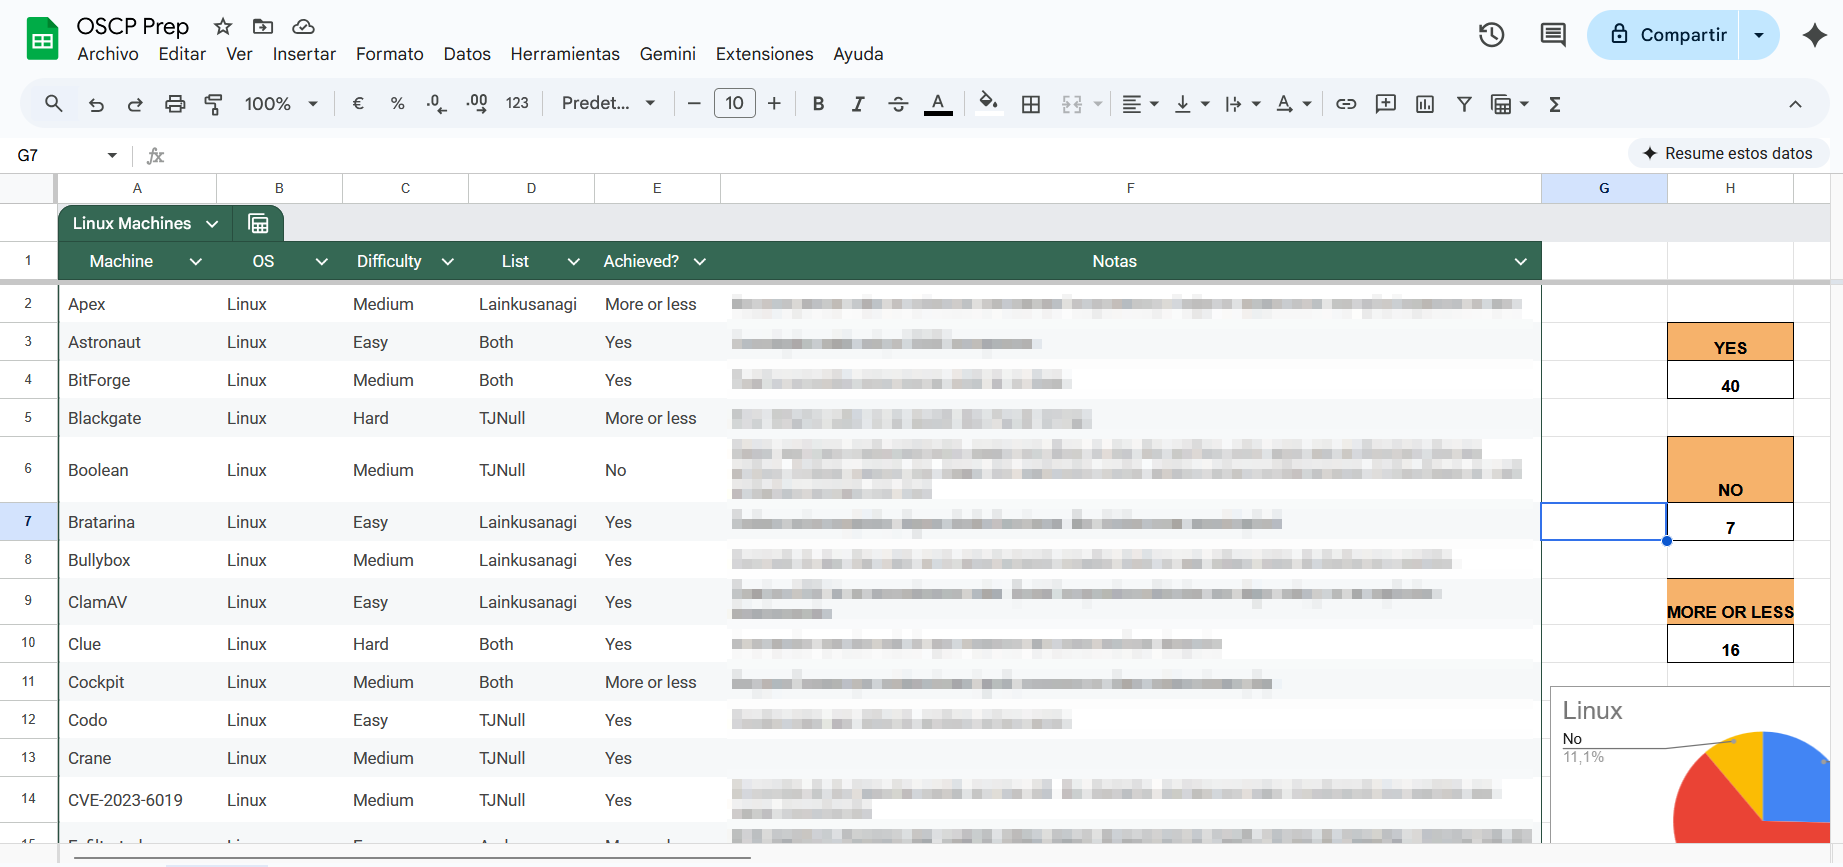1843x867 pixels.
Task: Open the Extensiones menu
Action: point(764,54)
